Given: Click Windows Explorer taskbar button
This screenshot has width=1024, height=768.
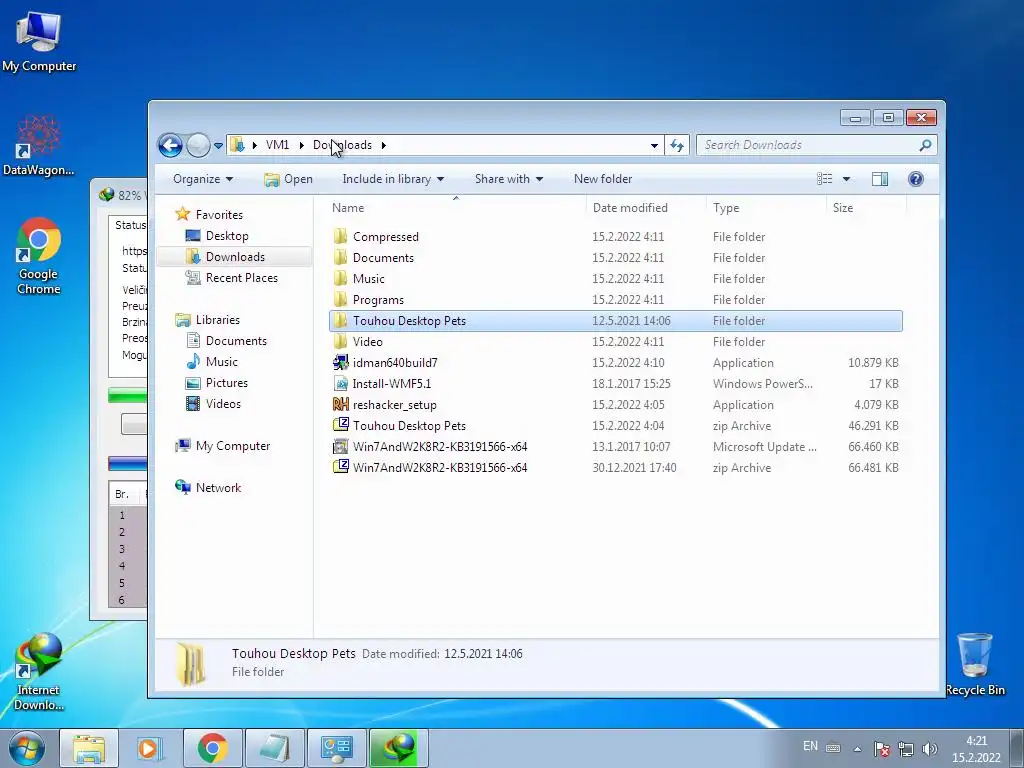Looking at the screenshot, I should [x=89, y=748].
